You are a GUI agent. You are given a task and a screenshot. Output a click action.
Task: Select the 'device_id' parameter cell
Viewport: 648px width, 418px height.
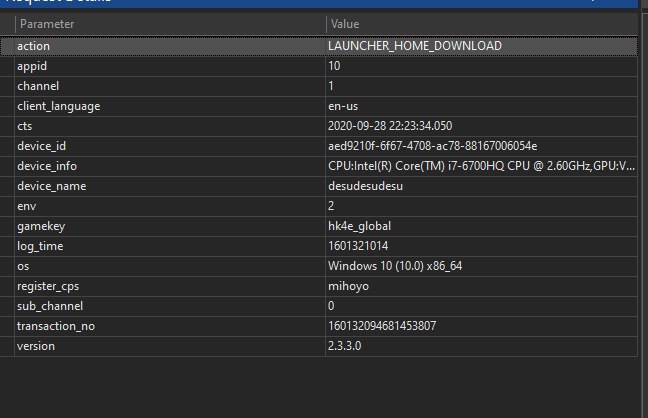(x=170, y=146)
